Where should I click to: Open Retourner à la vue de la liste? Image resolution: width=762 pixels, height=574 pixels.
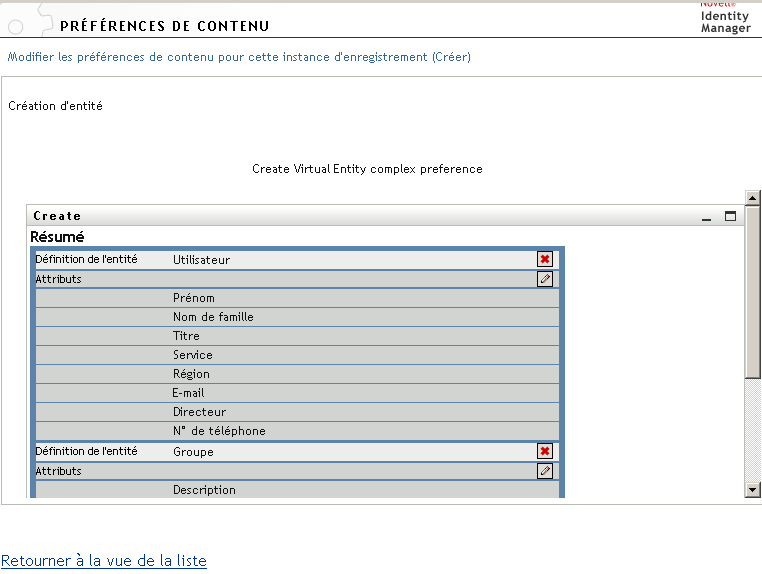tap(104, 560)
